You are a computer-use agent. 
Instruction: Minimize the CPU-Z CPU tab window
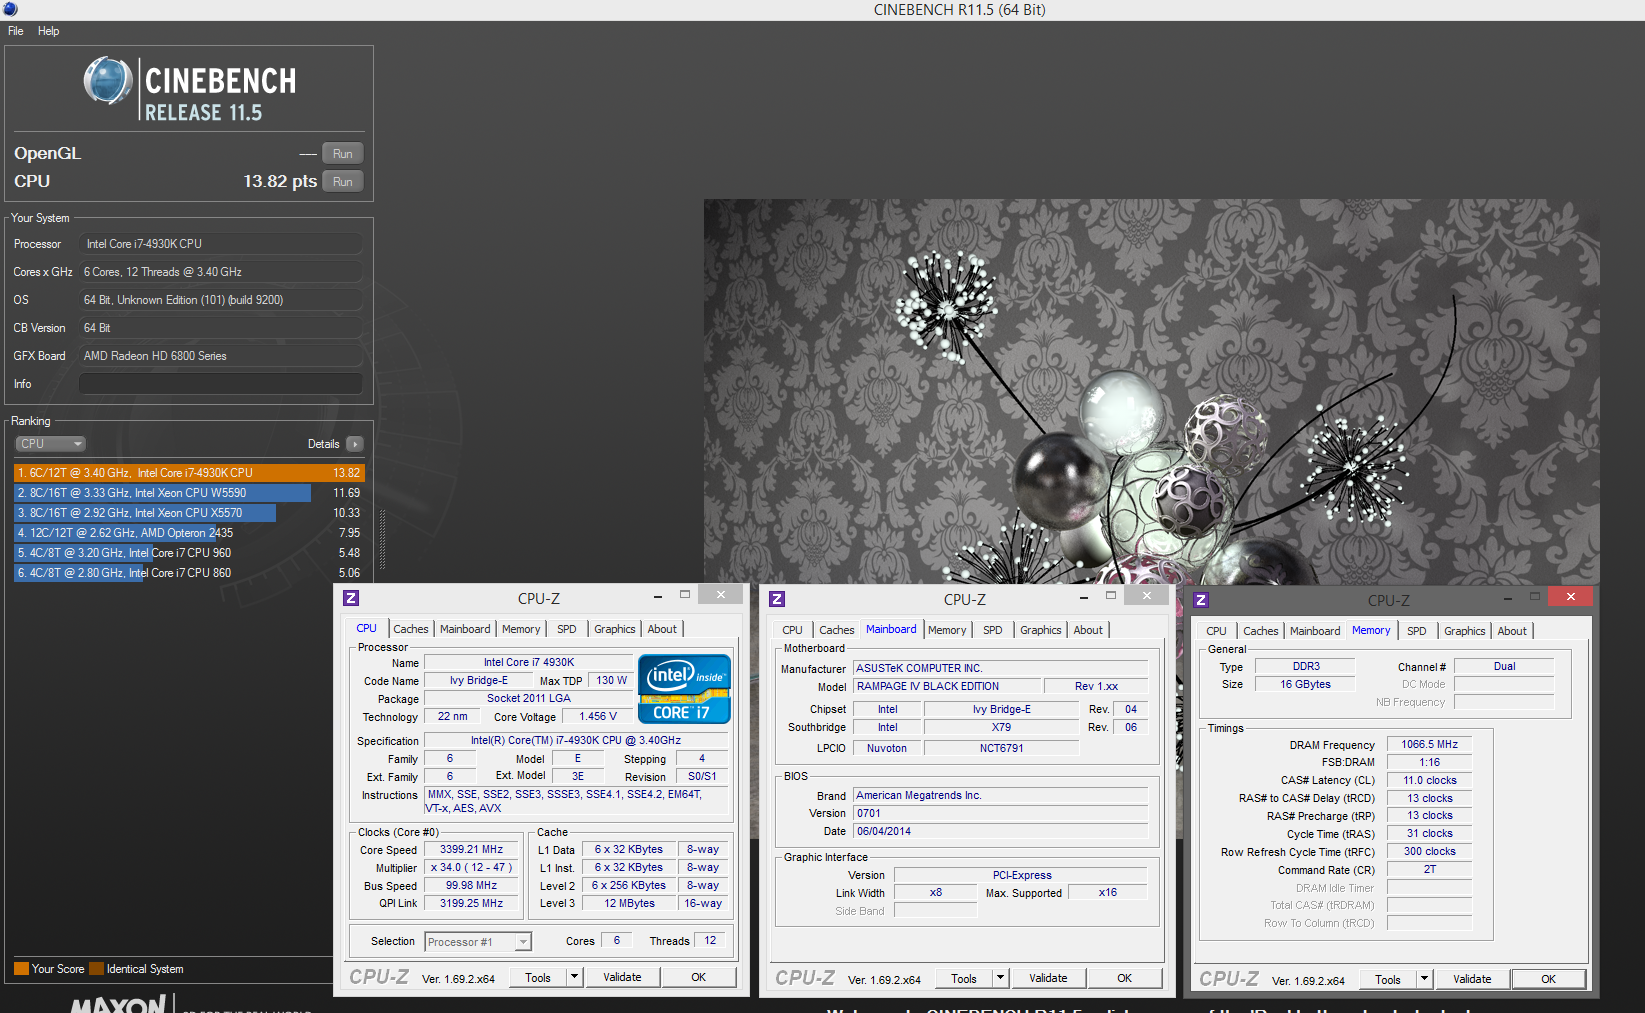coord(658,596)
